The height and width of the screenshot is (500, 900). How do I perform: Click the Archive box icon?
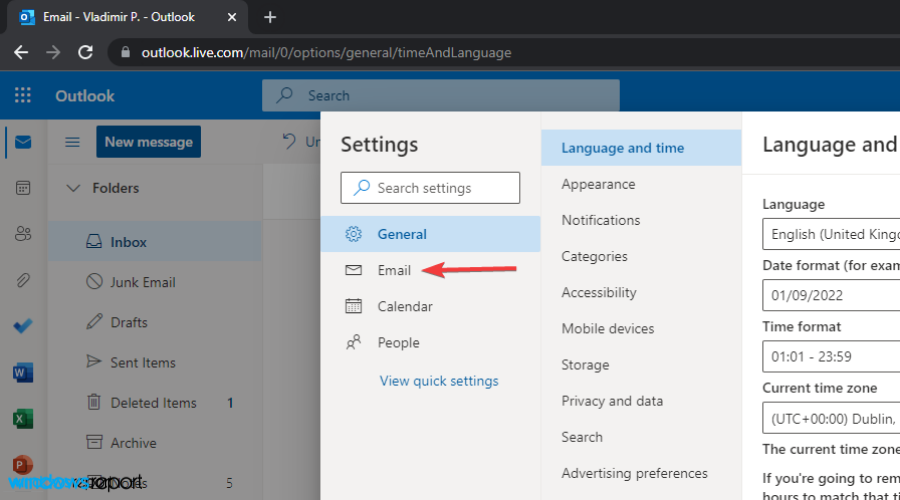click(x=94, y=442)
